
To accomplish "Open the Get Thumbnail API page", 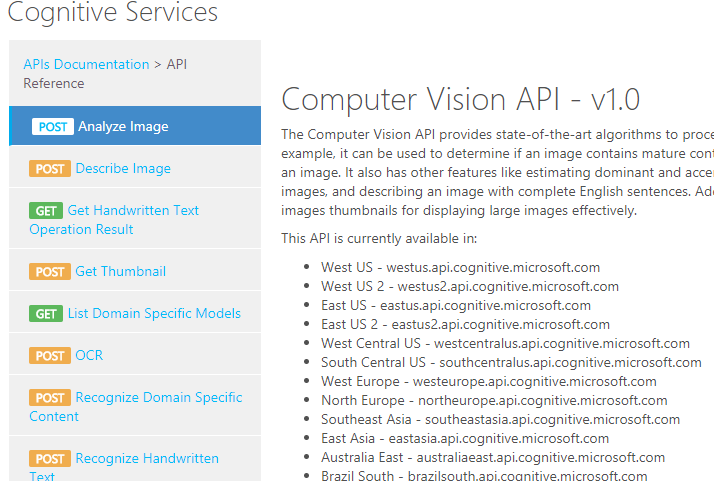I will click(120, 272).
